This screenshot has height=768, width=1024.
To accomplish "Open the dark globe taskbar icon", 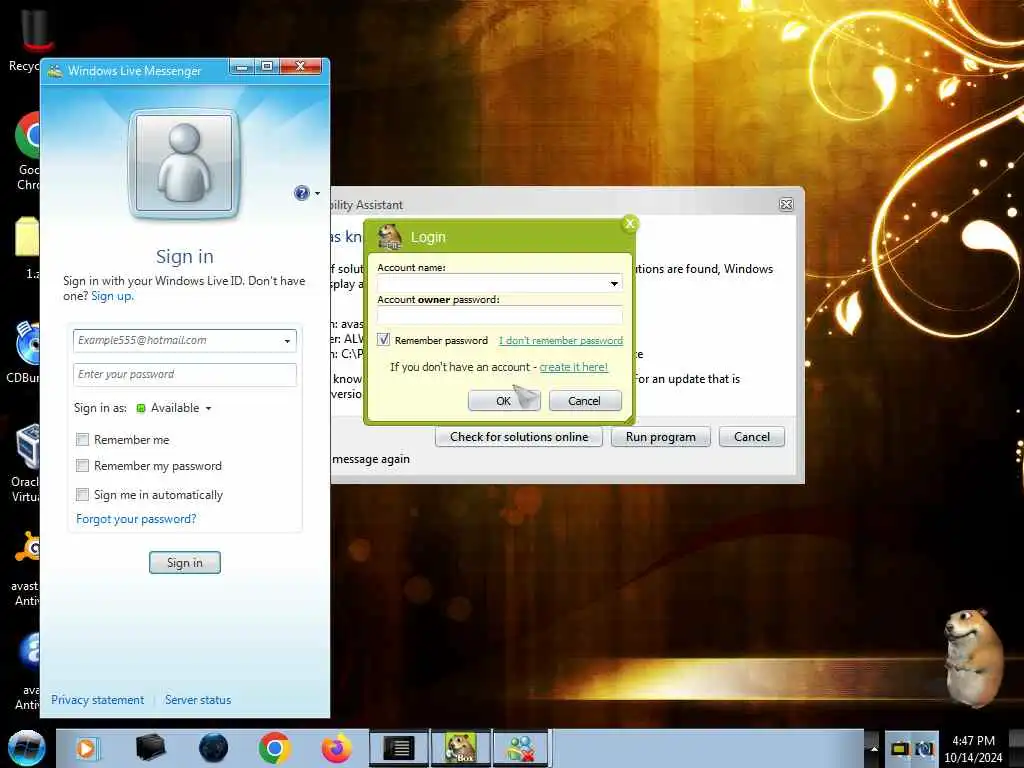I will (x=213, y=748).
